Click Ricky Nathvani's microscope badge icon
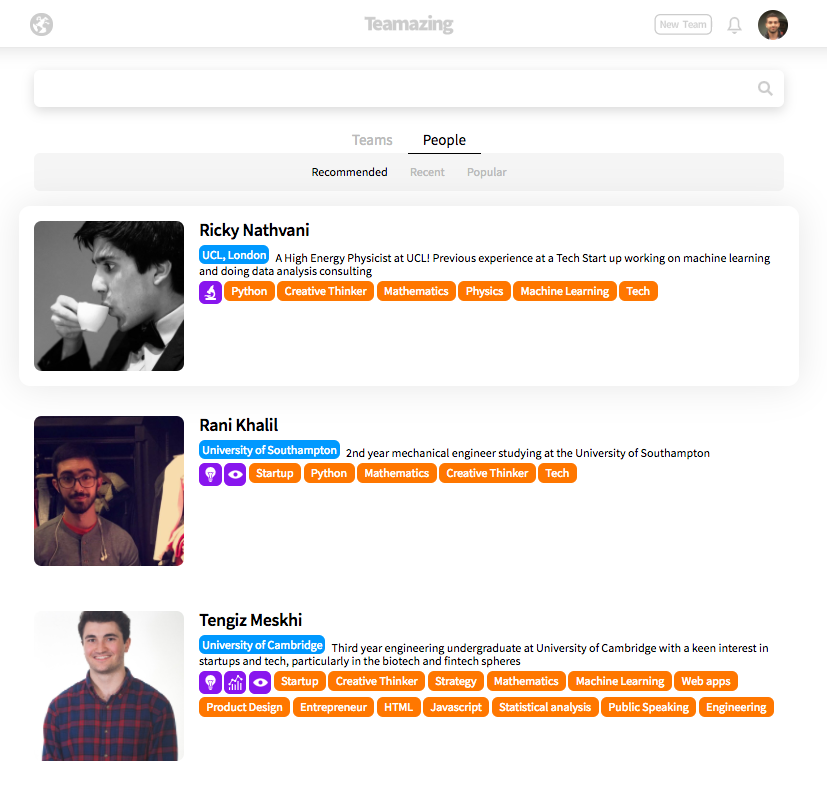Viewport: 827px width, 797px height. click(210, 292)
